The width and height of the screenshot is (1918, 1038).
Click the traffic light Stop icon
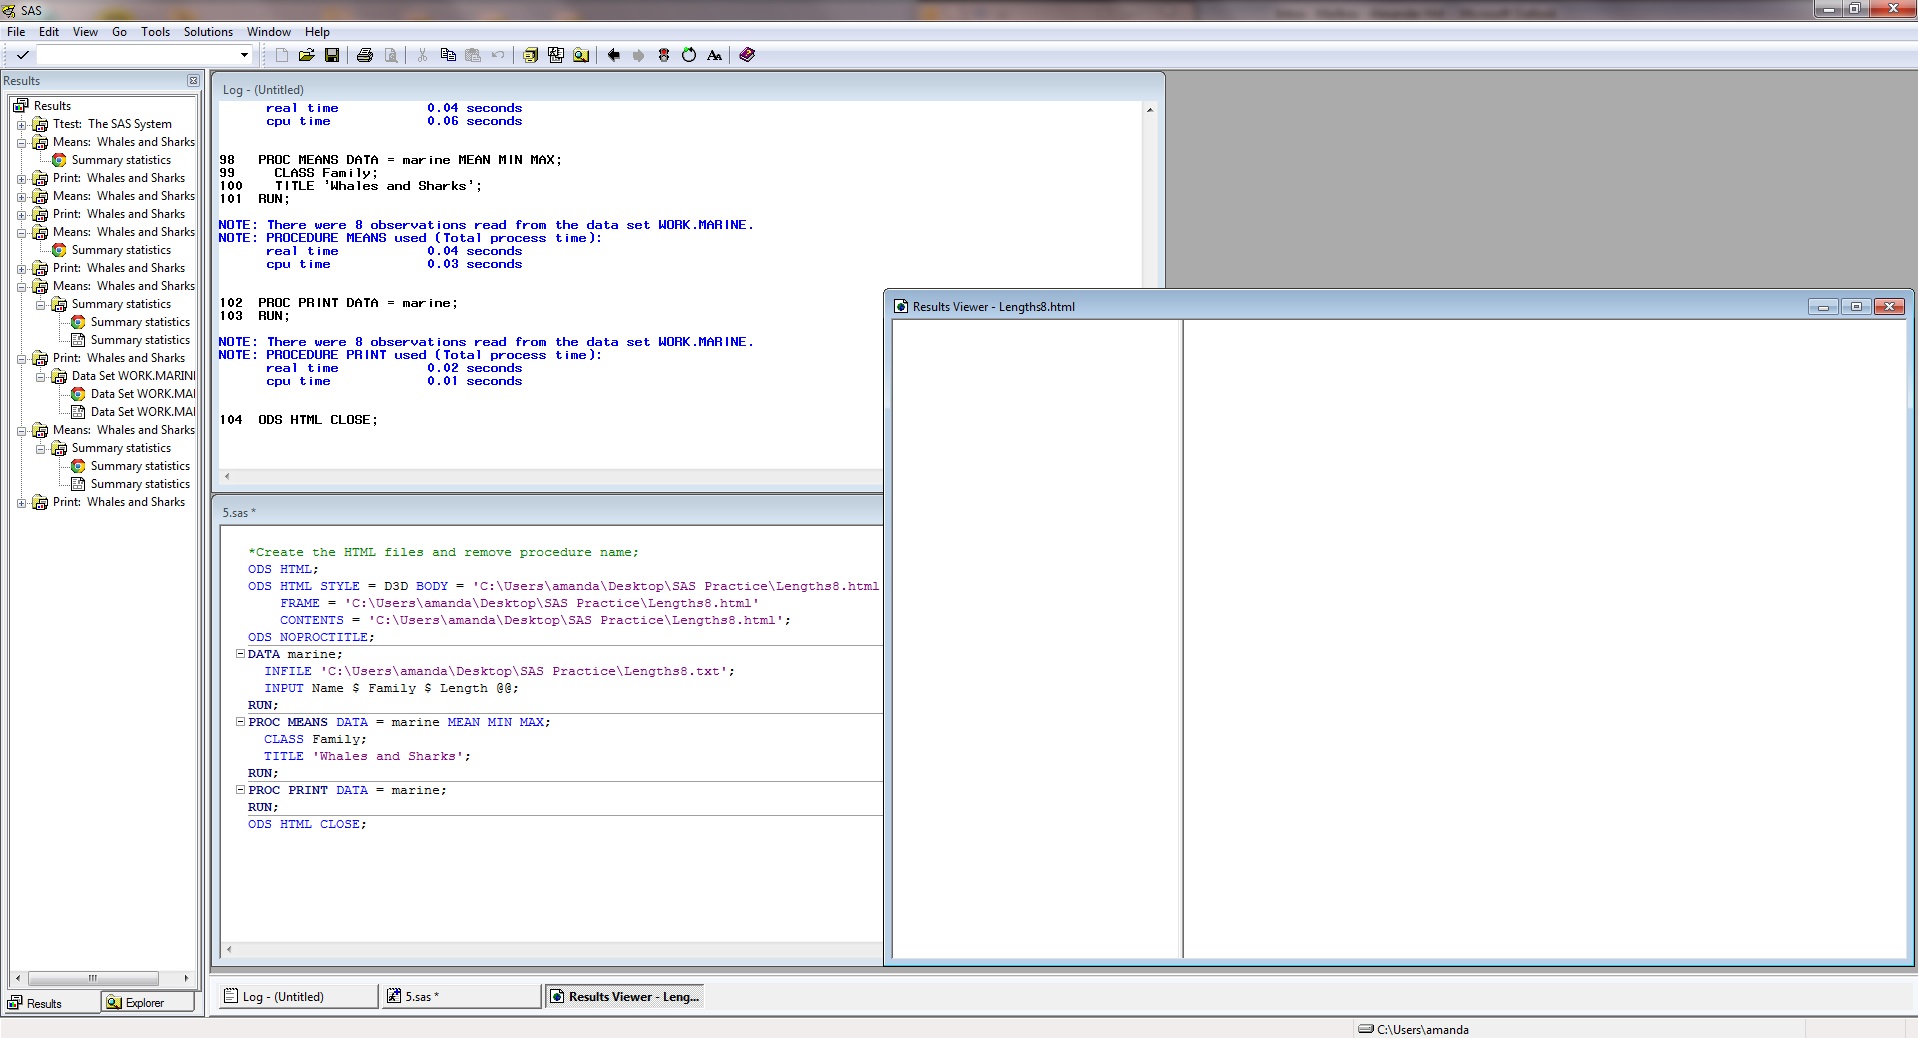[664, 55]
